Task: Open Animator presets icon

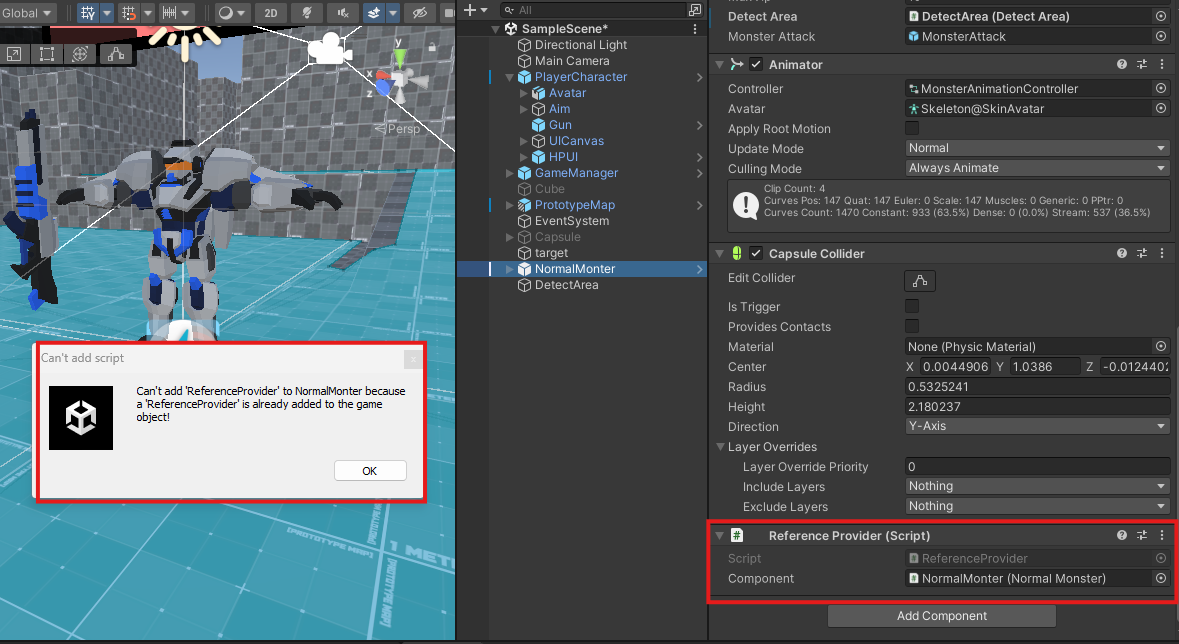Action: [x=1142, y=65]
